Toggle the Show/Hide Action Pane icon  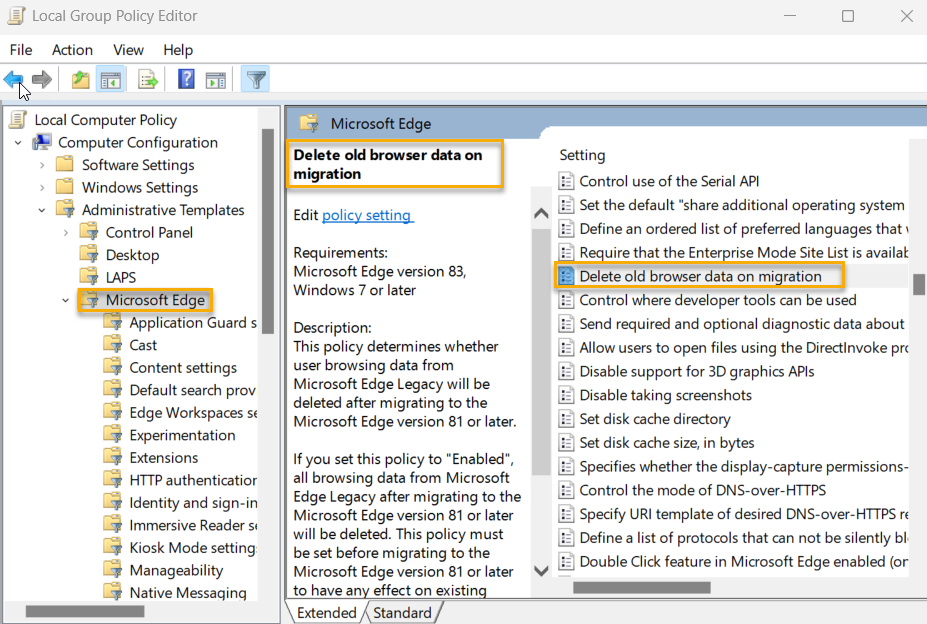(x=215, y=80)
